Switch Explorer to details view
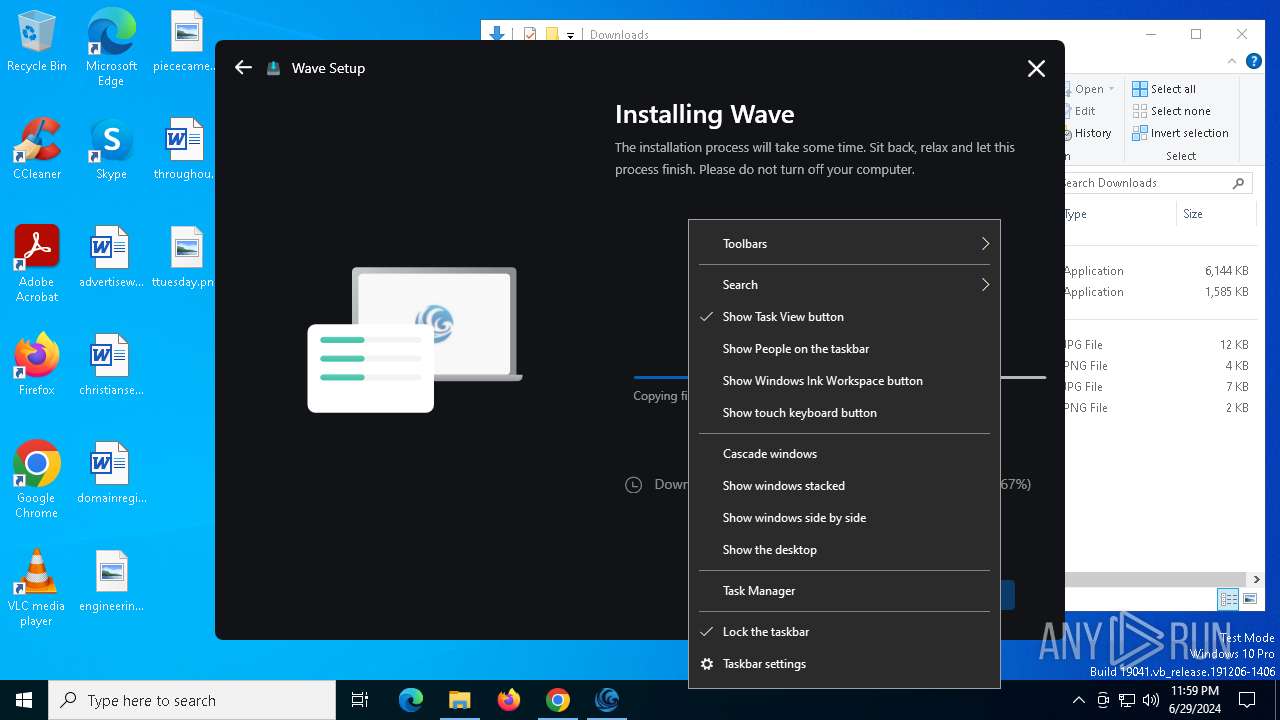This screenshot has width=1280, height=720. tap(1228, 599)
